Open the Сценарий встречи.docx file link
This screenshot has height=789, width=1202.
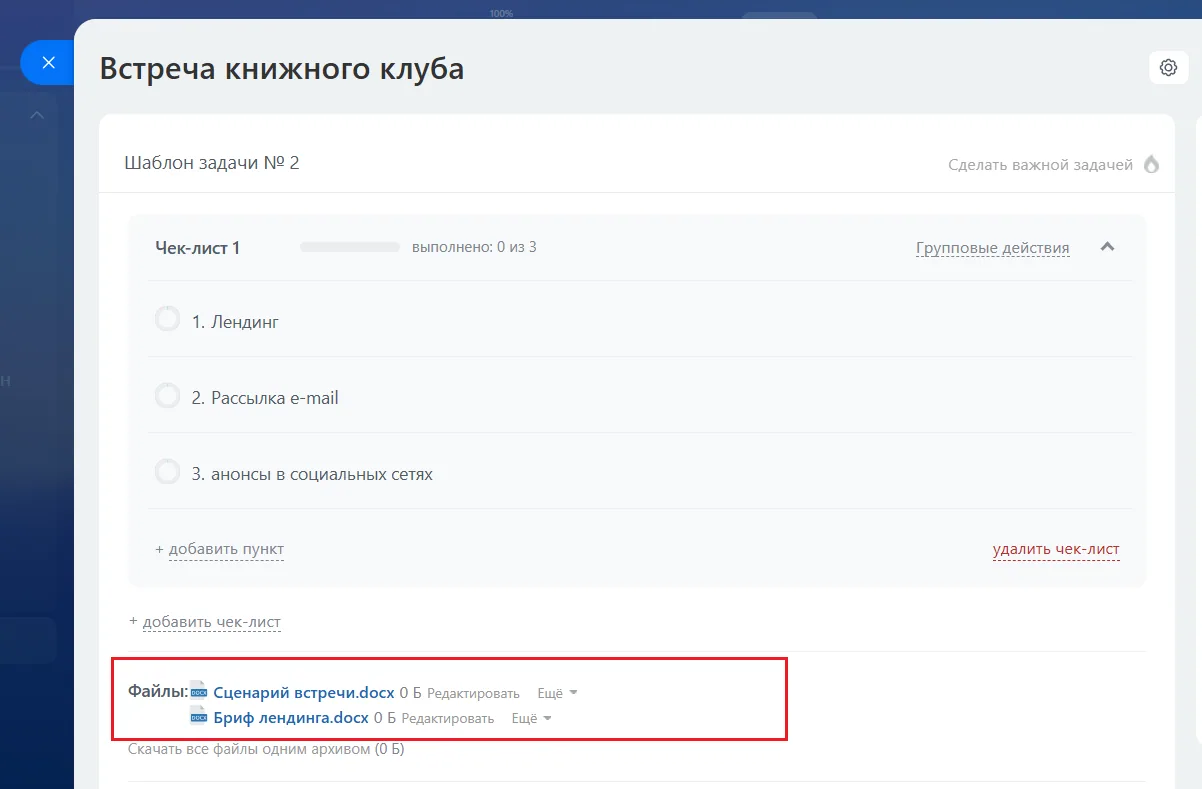[x=305, y=692]
